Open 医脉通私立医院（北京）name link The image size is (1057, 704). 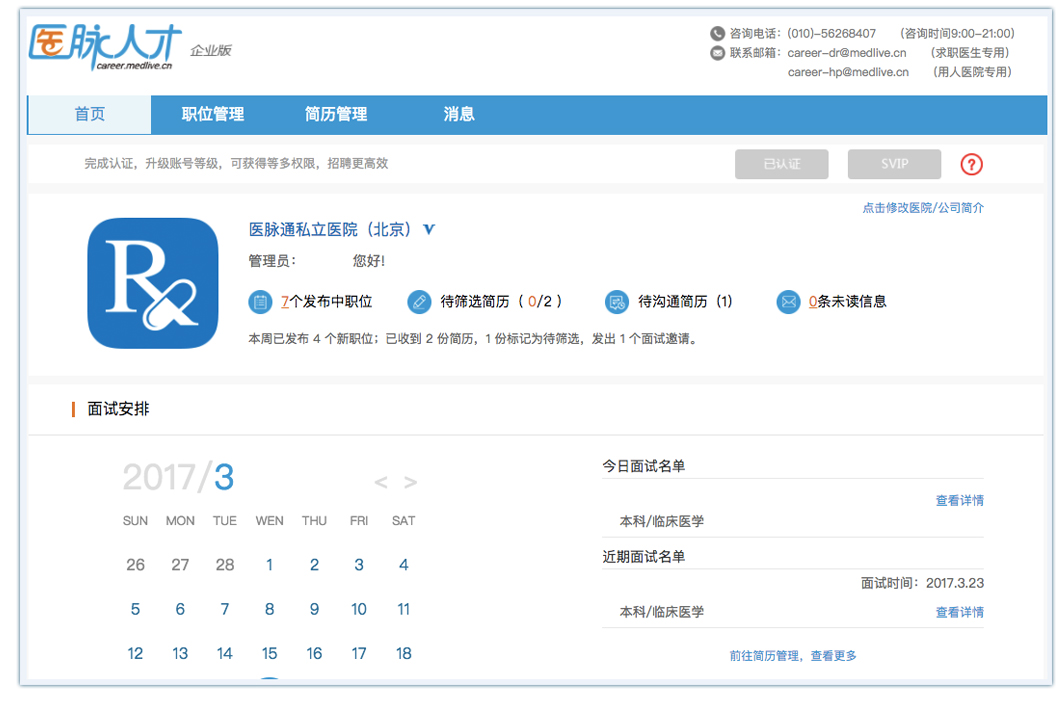point(330,230)
